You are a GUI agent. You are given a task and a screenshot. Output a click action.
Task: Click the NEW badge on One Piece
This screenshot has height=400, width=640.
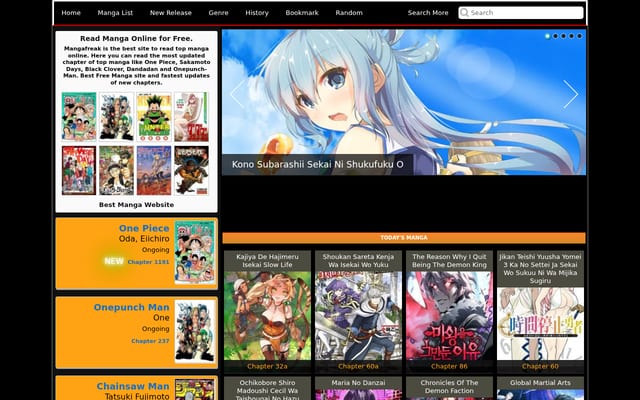[114, 261]
